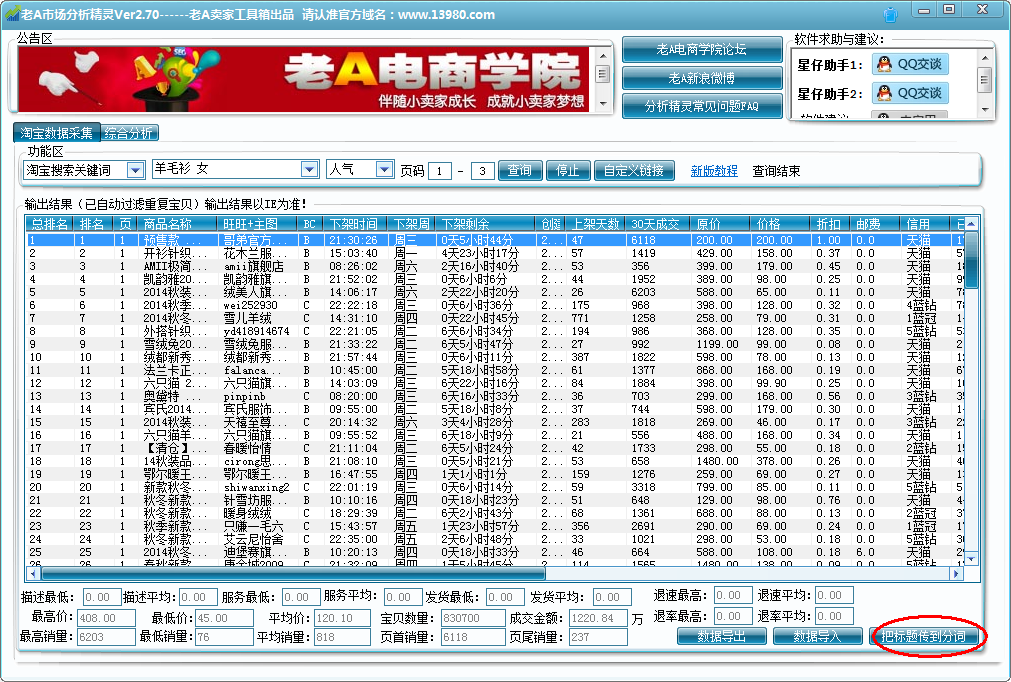The height and width of the screenshot is (682, 1011).
Task: Click the 数据导出 button
Action: tap(722, 636)
